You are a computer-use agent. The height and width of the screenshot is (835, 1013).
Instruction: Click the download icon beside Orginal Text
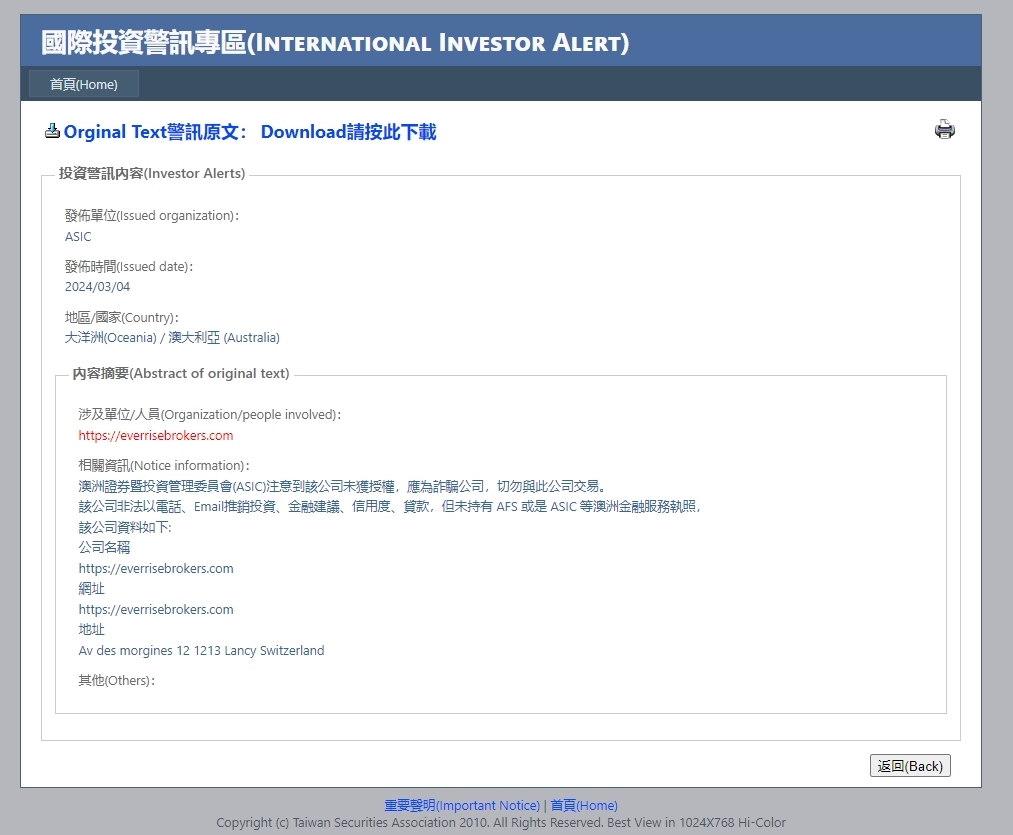(x=52, y=132)
